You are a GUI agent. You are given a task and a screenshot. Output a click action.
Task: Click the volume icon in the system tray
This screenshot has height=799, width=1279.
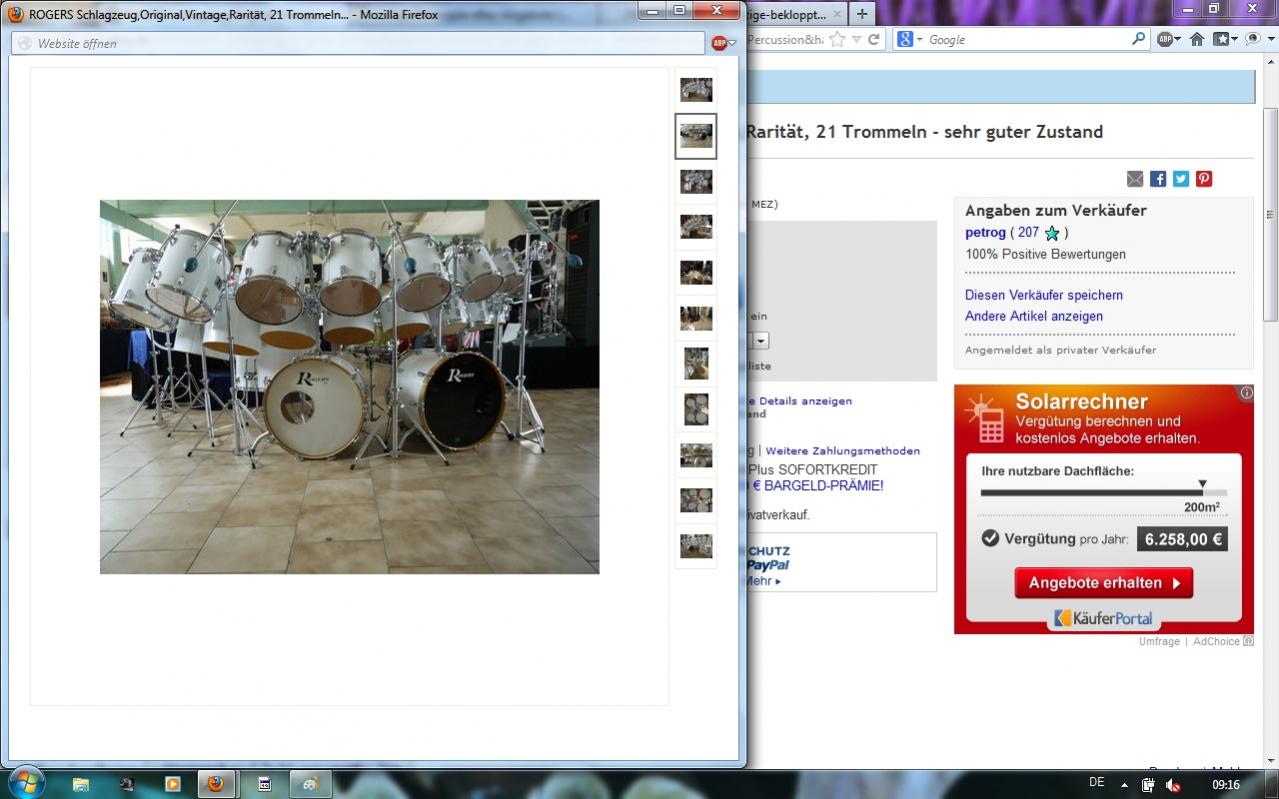1173,785
